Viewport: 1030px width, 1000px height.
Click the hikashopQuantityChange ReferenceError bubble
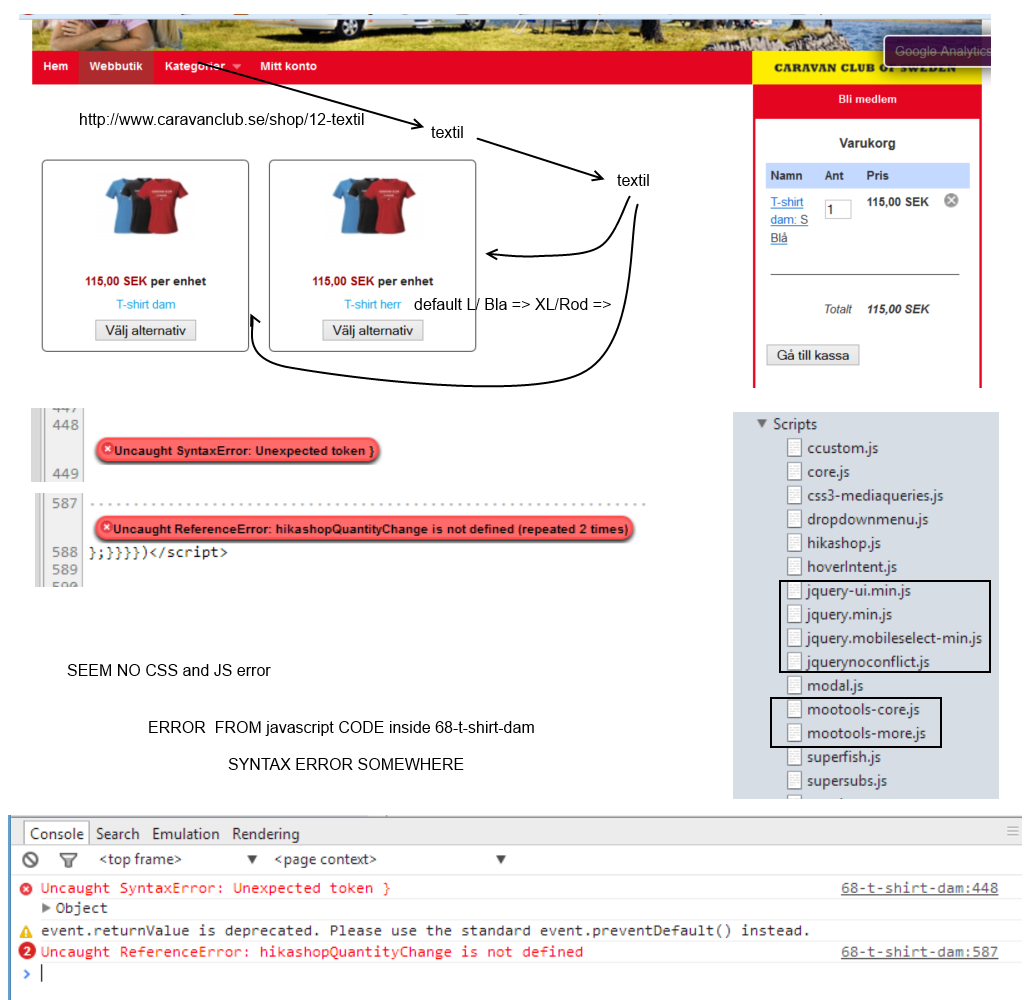(x=365, y=529)
